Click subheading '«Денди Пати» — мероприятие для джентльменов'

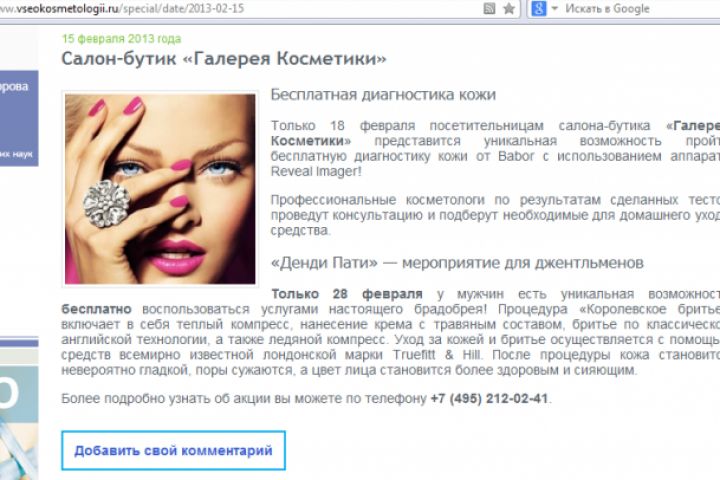457,263
